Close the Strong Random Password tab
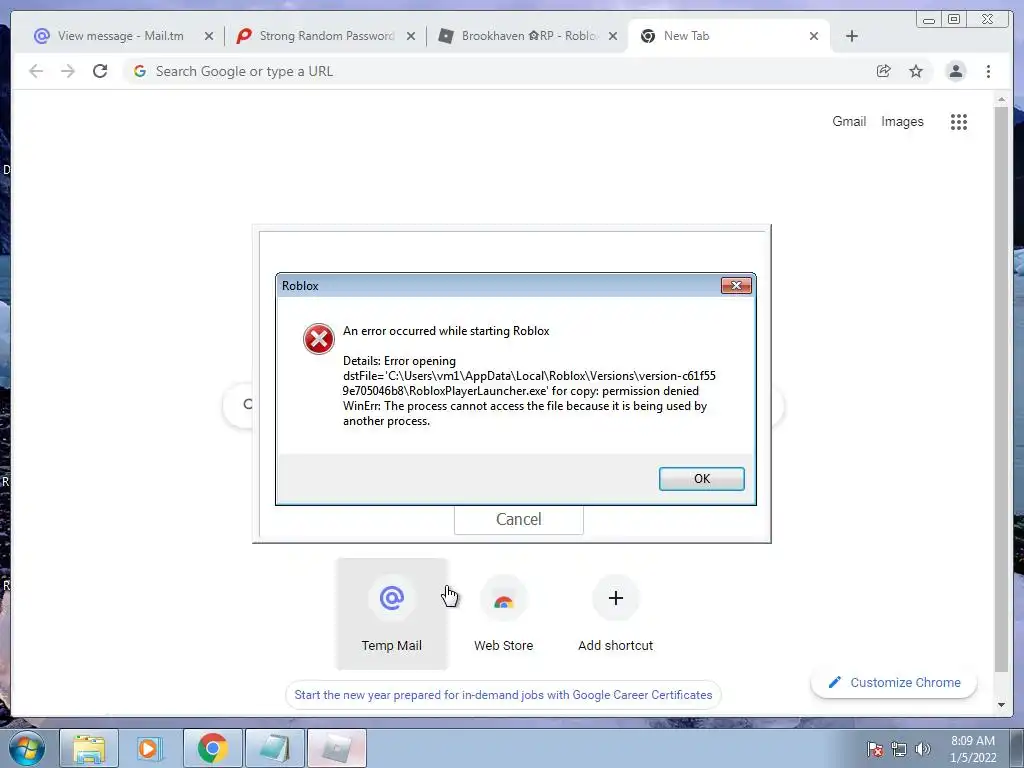 pos(411,36)
